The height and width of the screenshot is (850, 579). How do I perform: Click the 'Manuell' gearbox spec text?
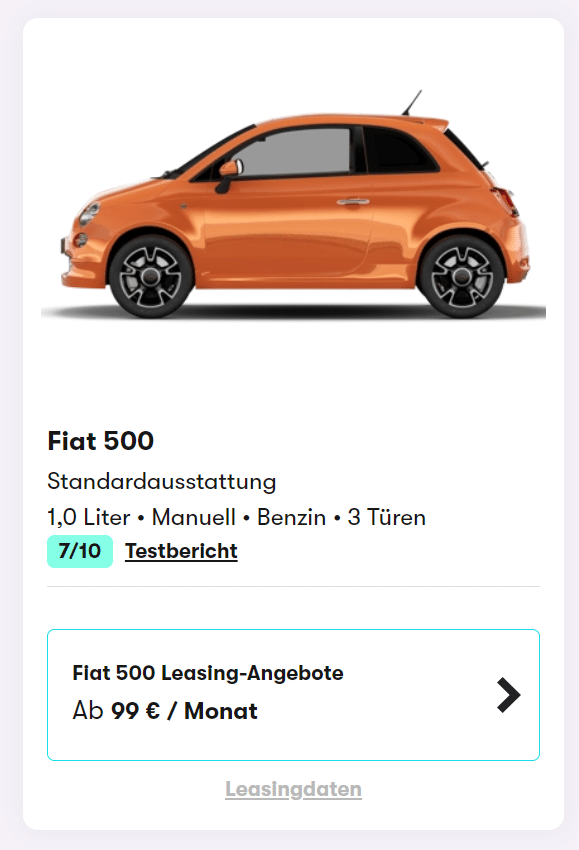[194, 517]
